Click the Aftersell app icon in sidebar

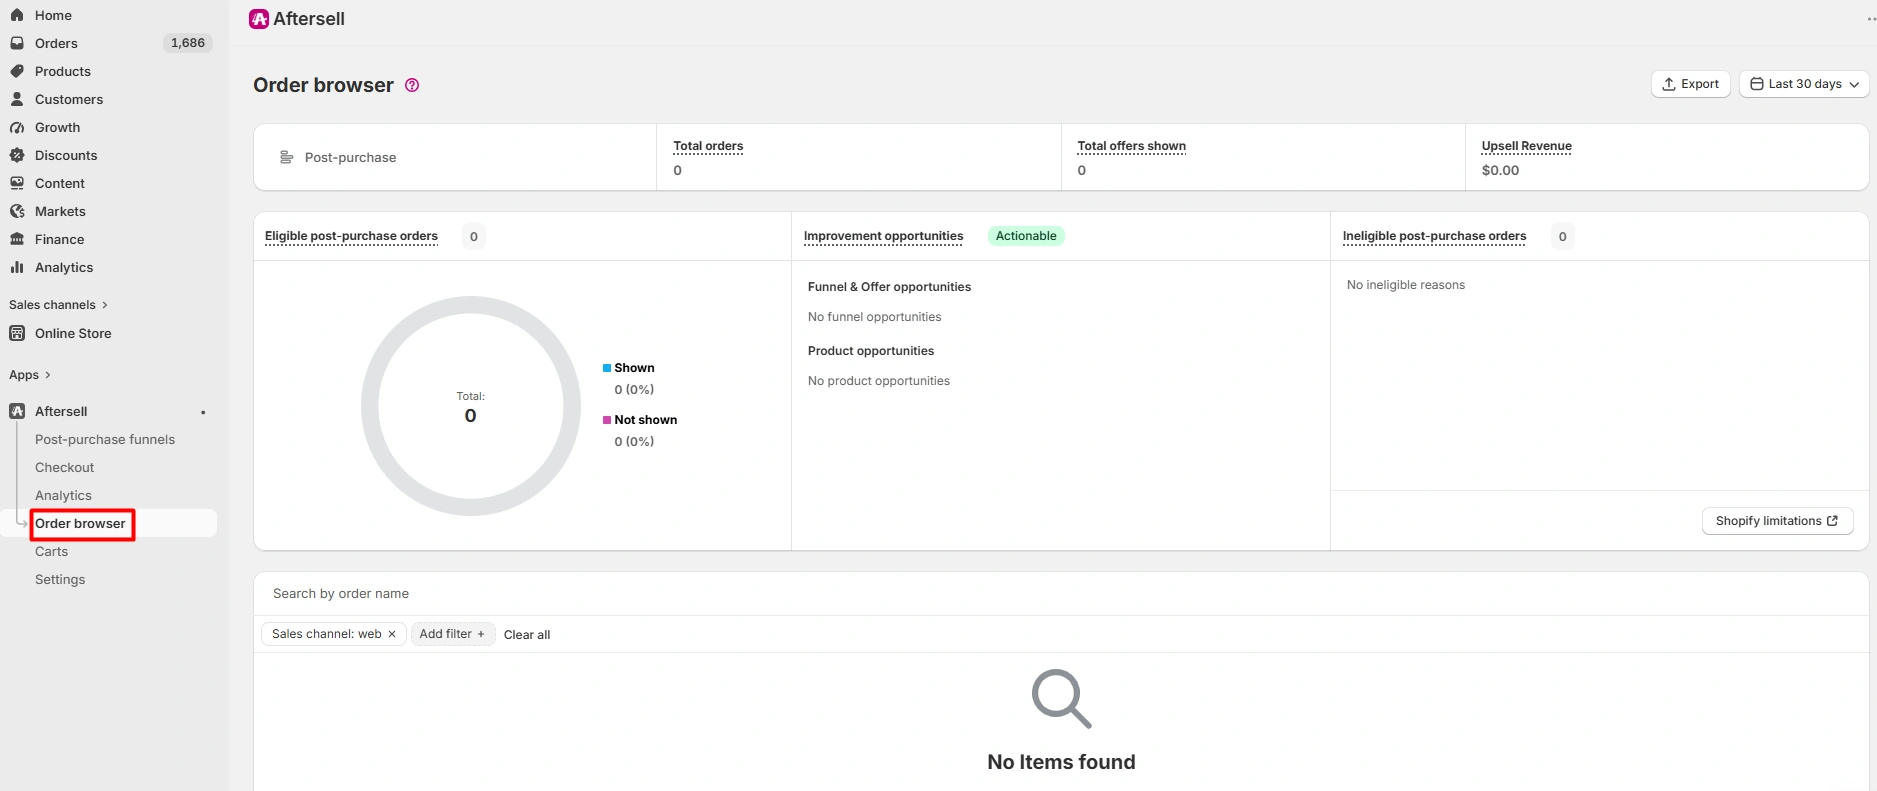pyautogui.click(x=17, y=411)
